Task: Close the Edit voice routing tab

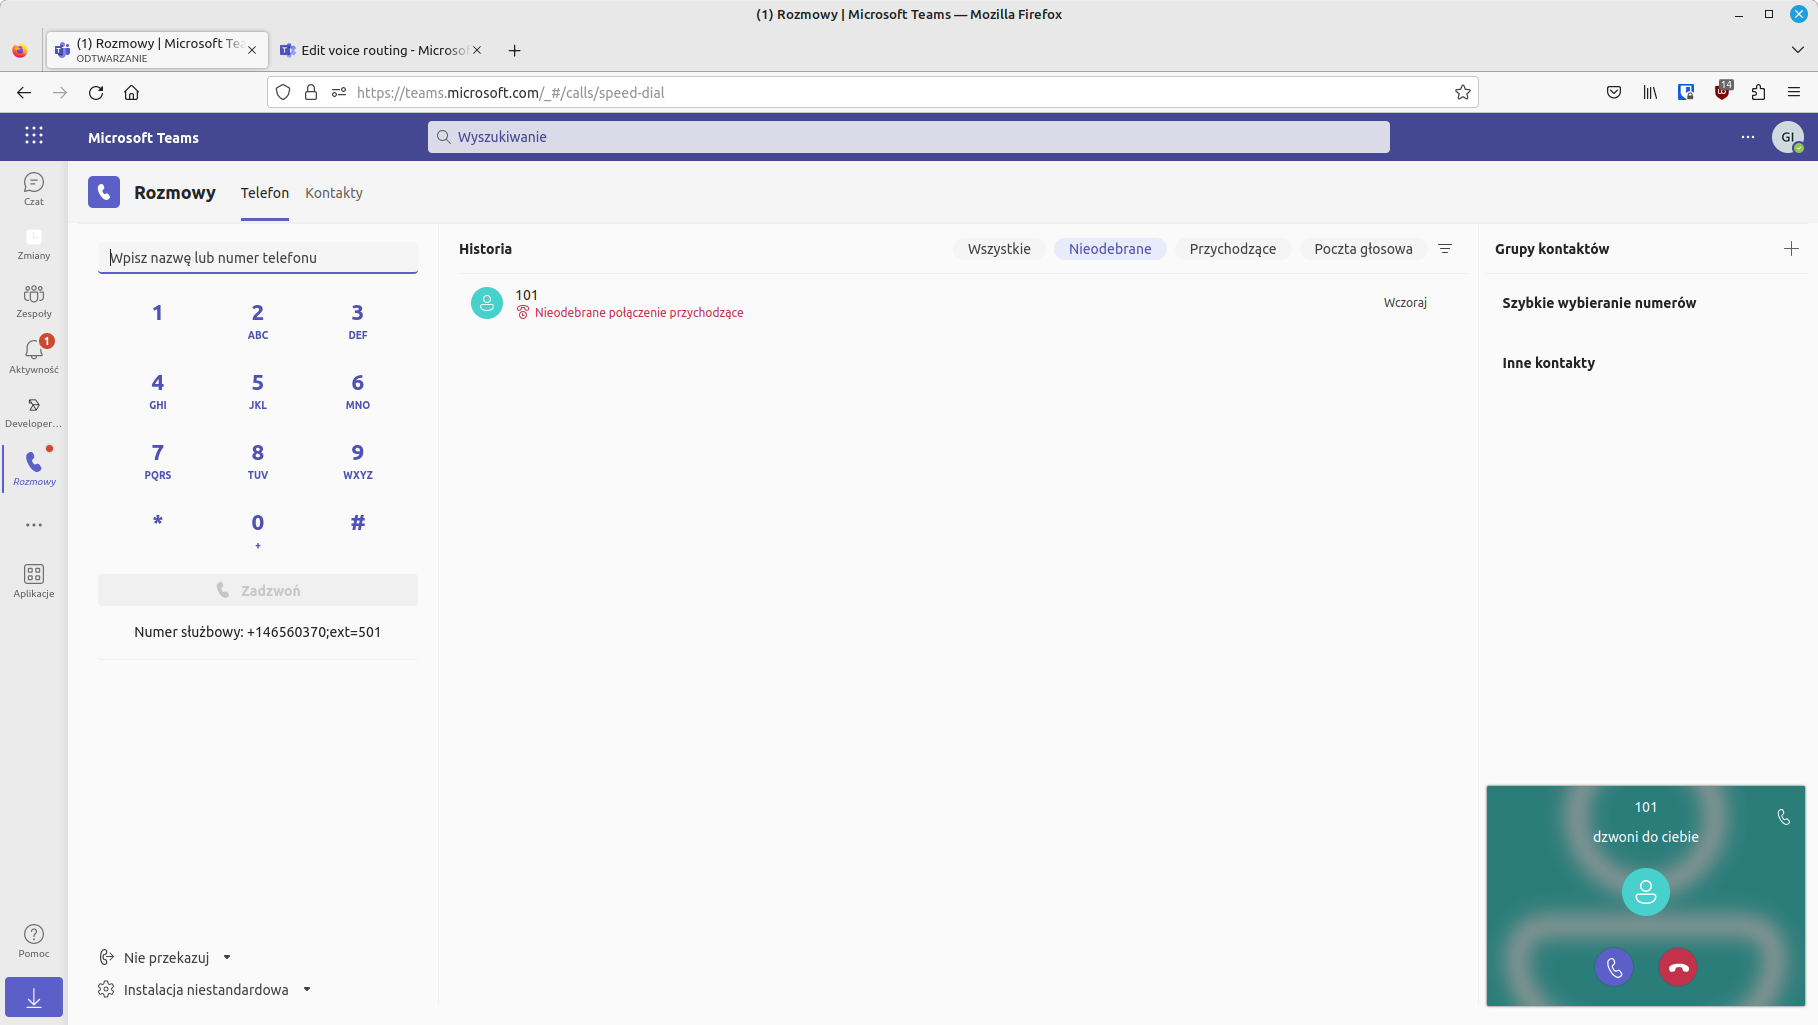Action: pos(477,50)
